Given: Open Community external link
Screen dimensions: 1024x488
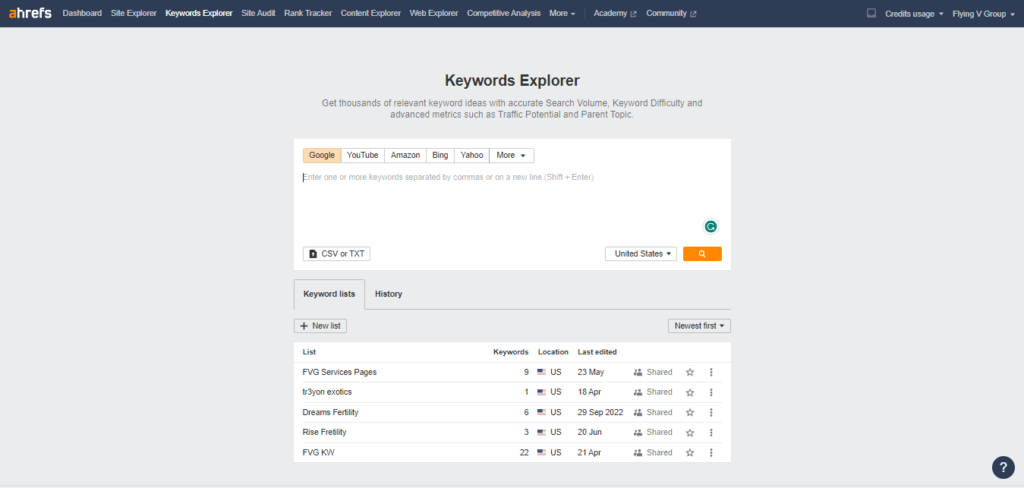Looking at the screenshot, I should pyautogui.click(x=671, y=13).
